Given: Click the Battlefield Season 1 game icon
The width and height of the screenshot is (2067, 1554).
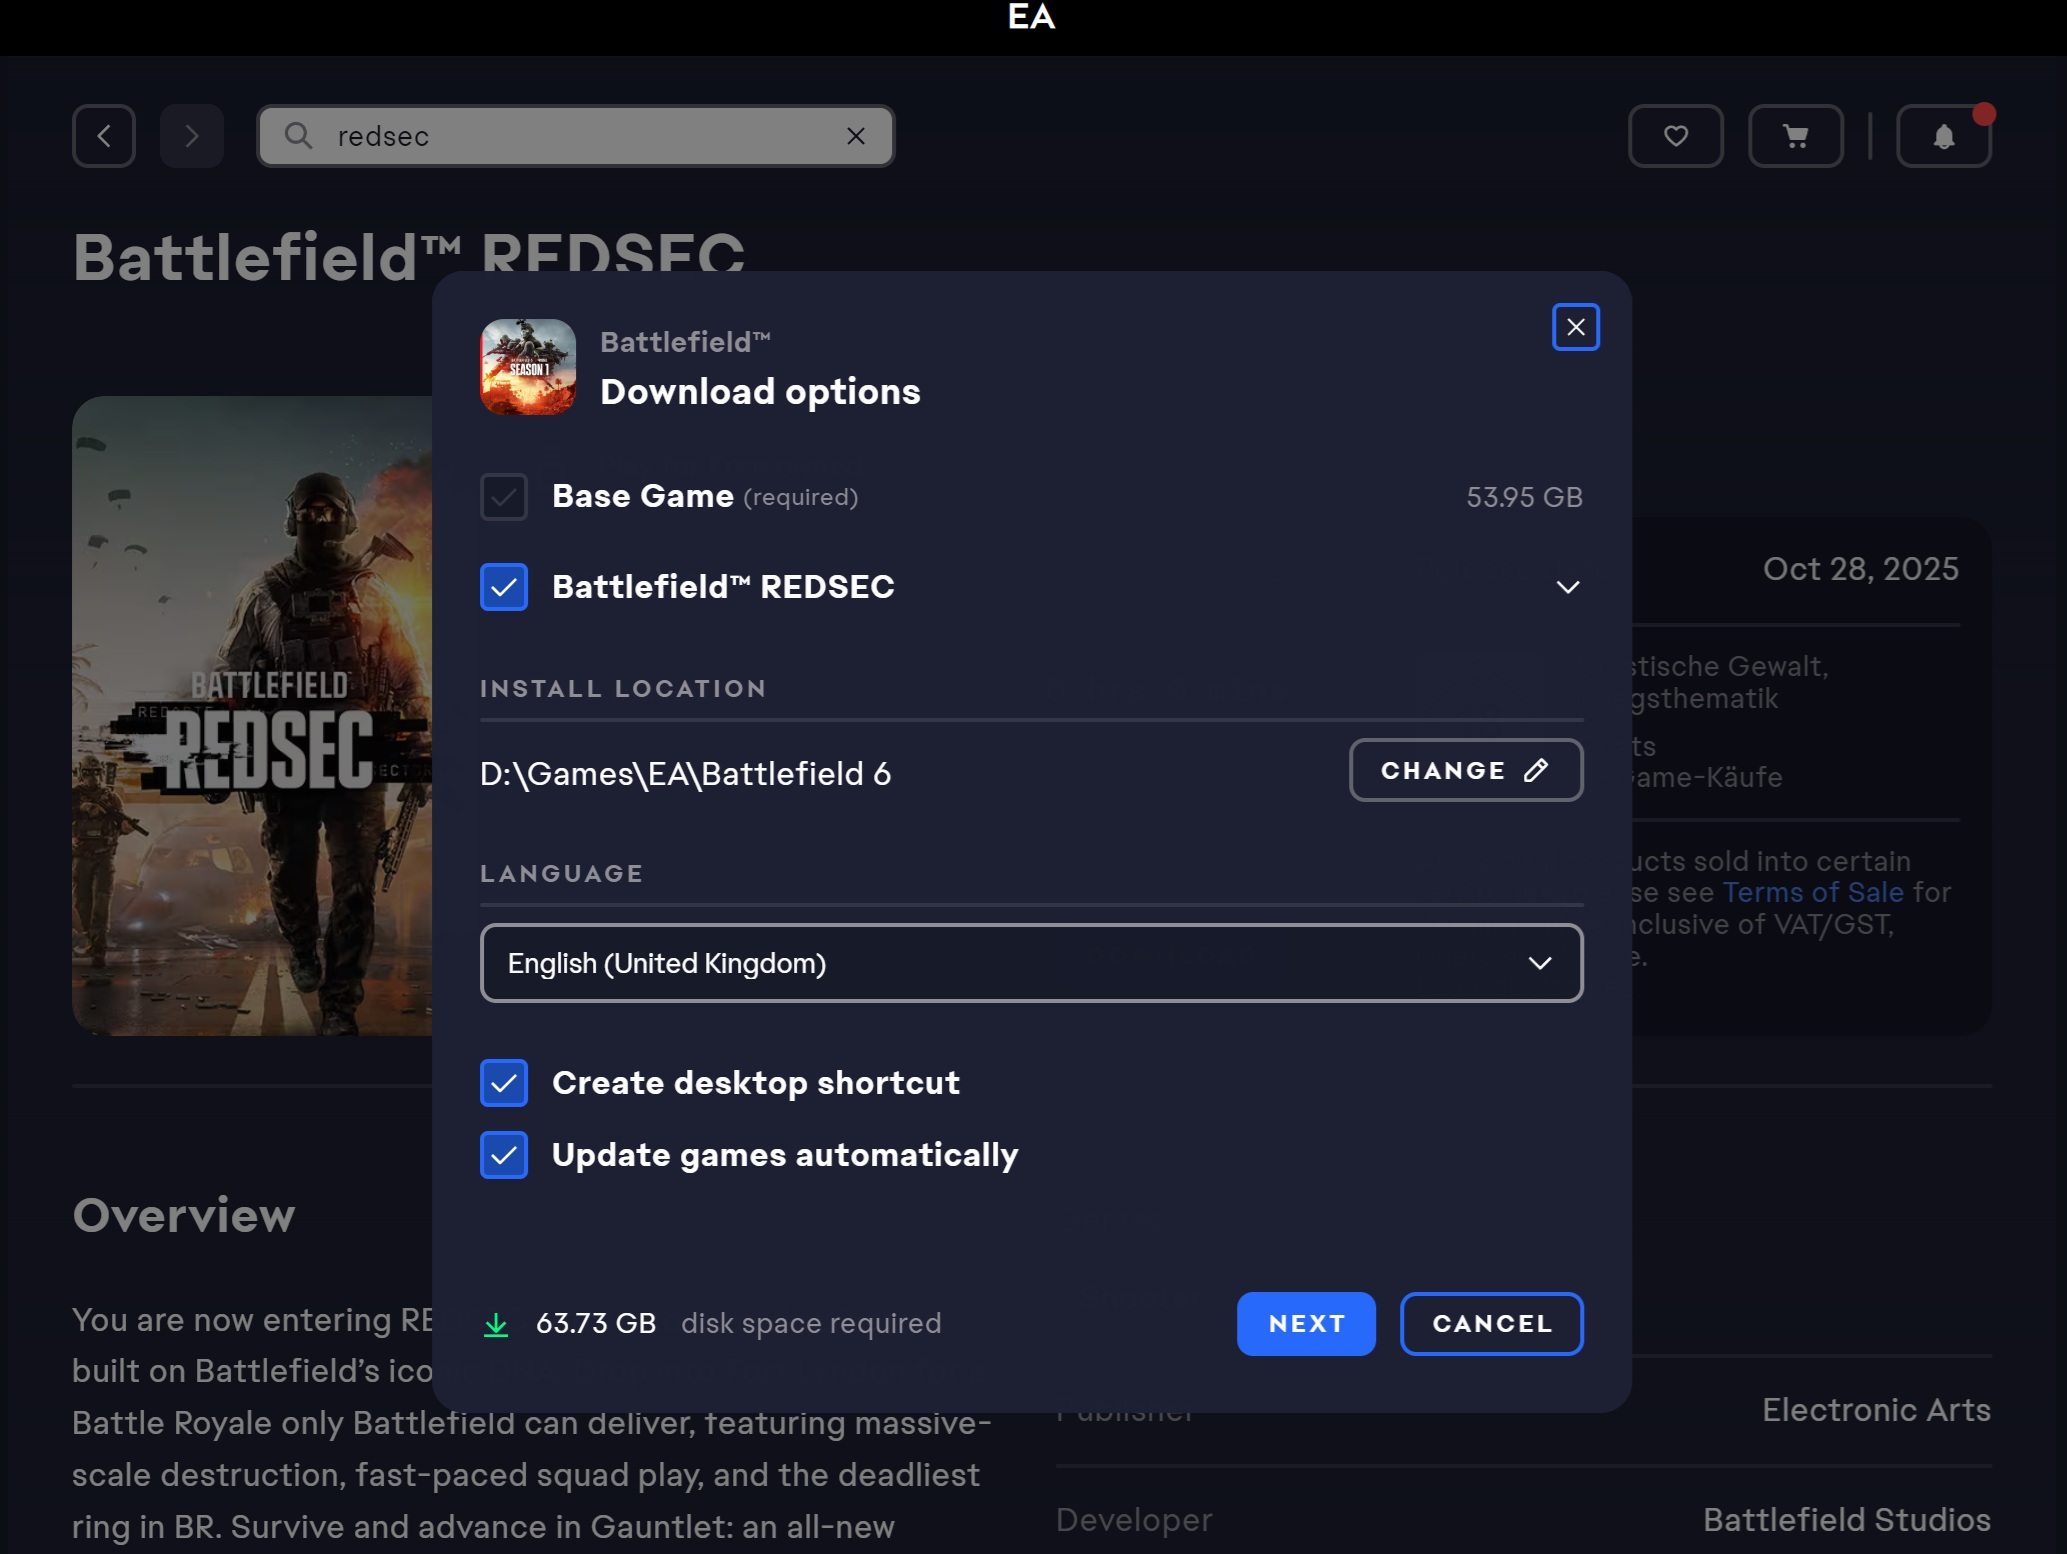Looking at the screenshot, I should [528, 367].
